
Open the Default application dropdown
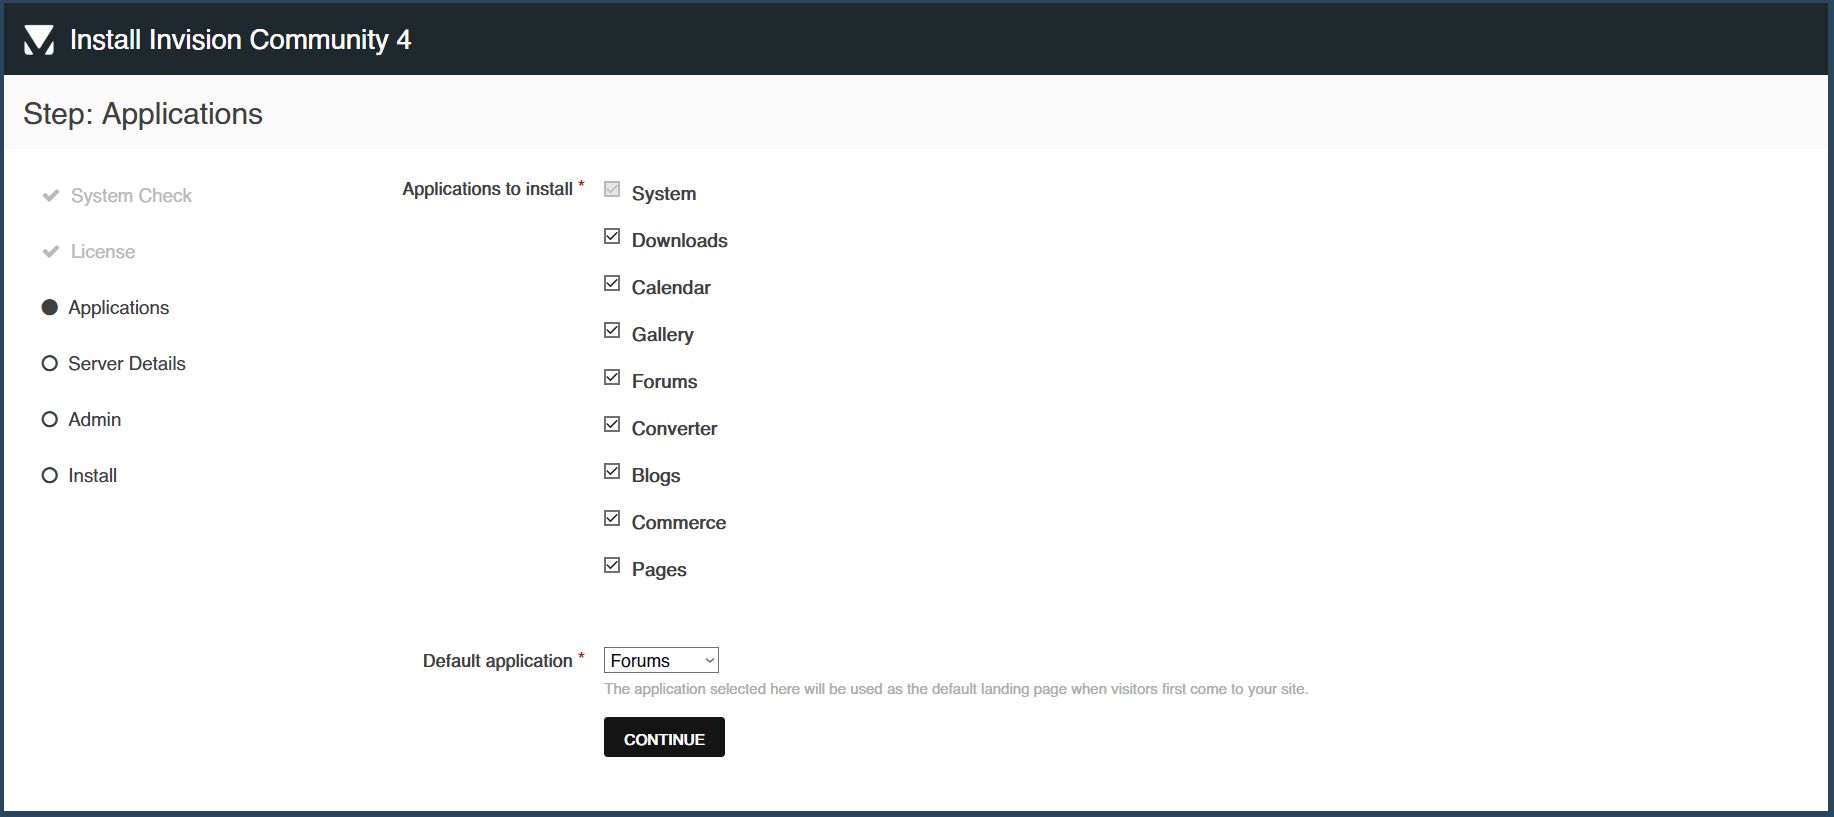pyautogui.click(x=661, y=660)
